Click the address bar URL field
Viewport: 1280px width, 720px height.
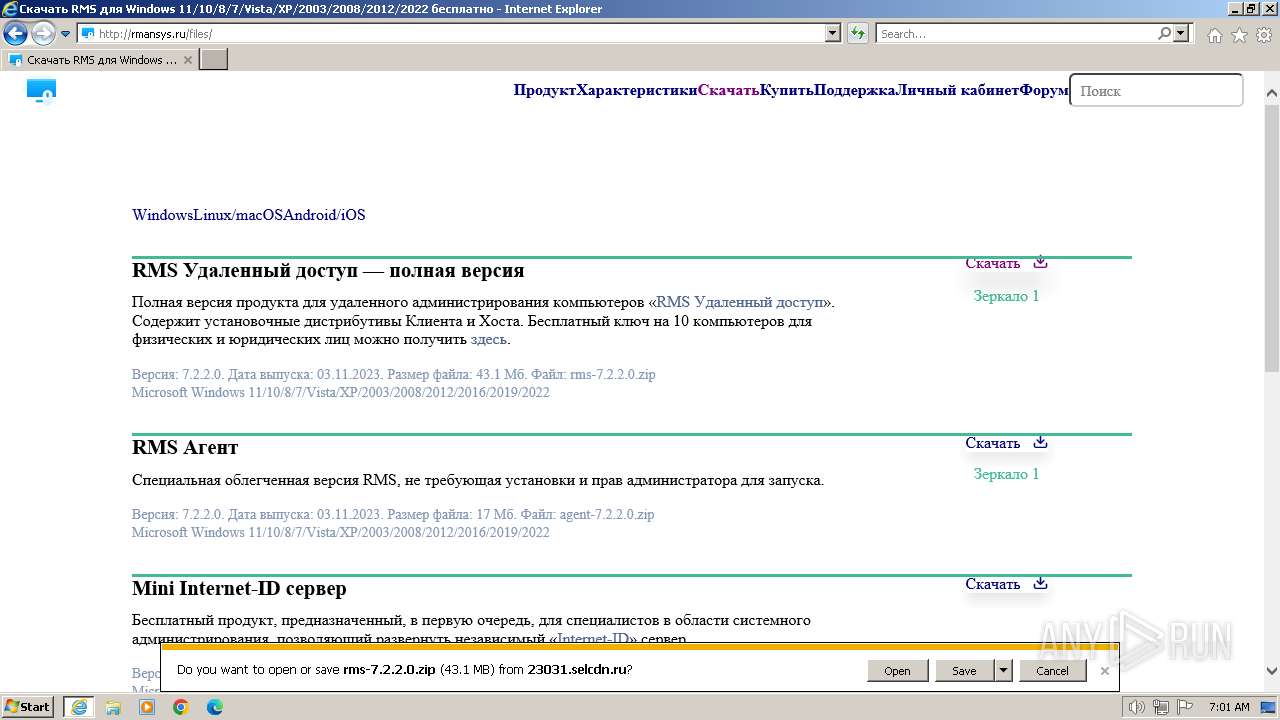point(451,33)
